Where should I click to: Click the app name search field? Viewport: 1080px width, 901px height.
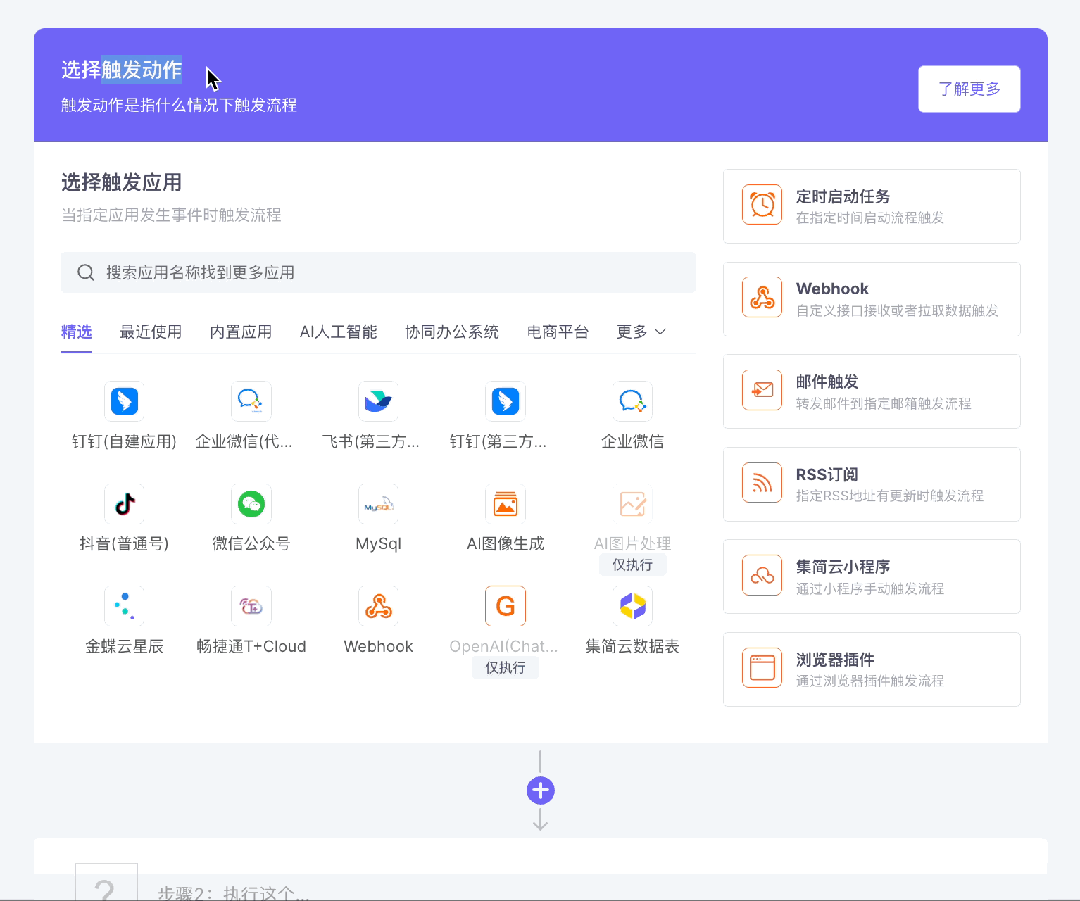(x=378, y=272)
